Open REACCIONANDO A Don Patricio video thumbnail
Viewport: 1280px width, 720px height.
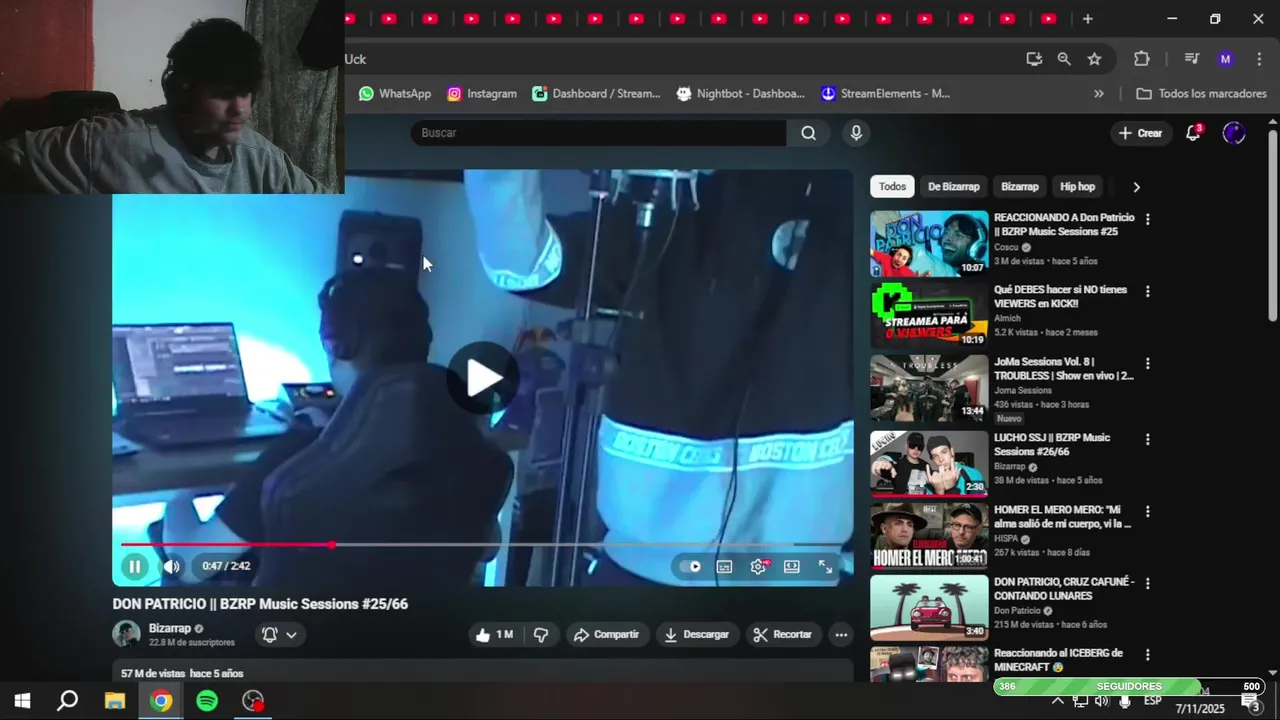(x=929, y=243)
